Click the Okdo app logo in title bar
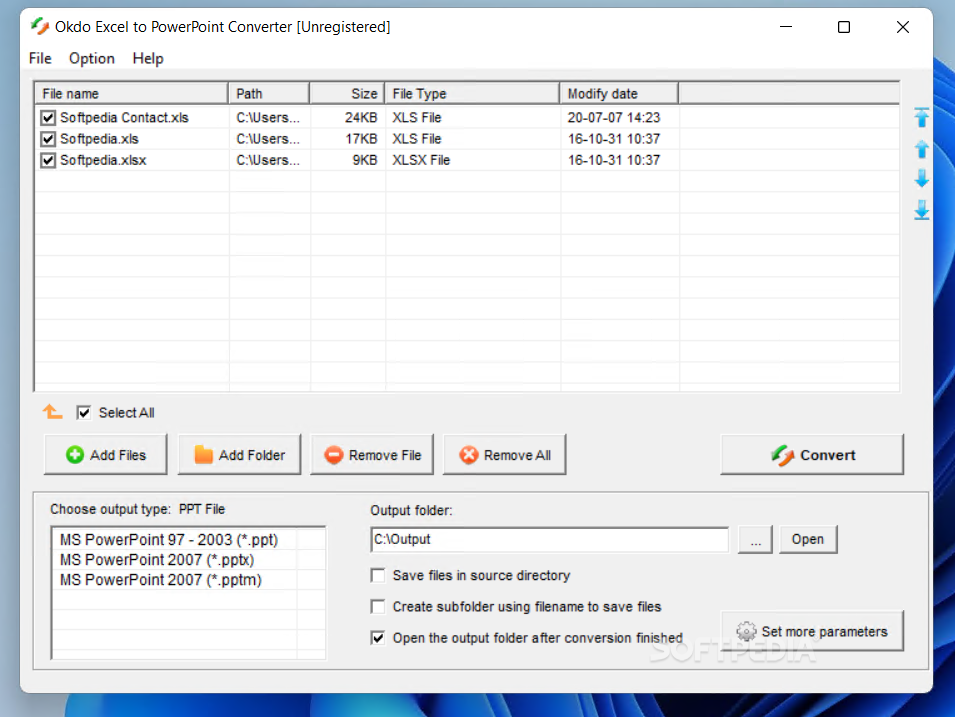 [x=40, y=26]
